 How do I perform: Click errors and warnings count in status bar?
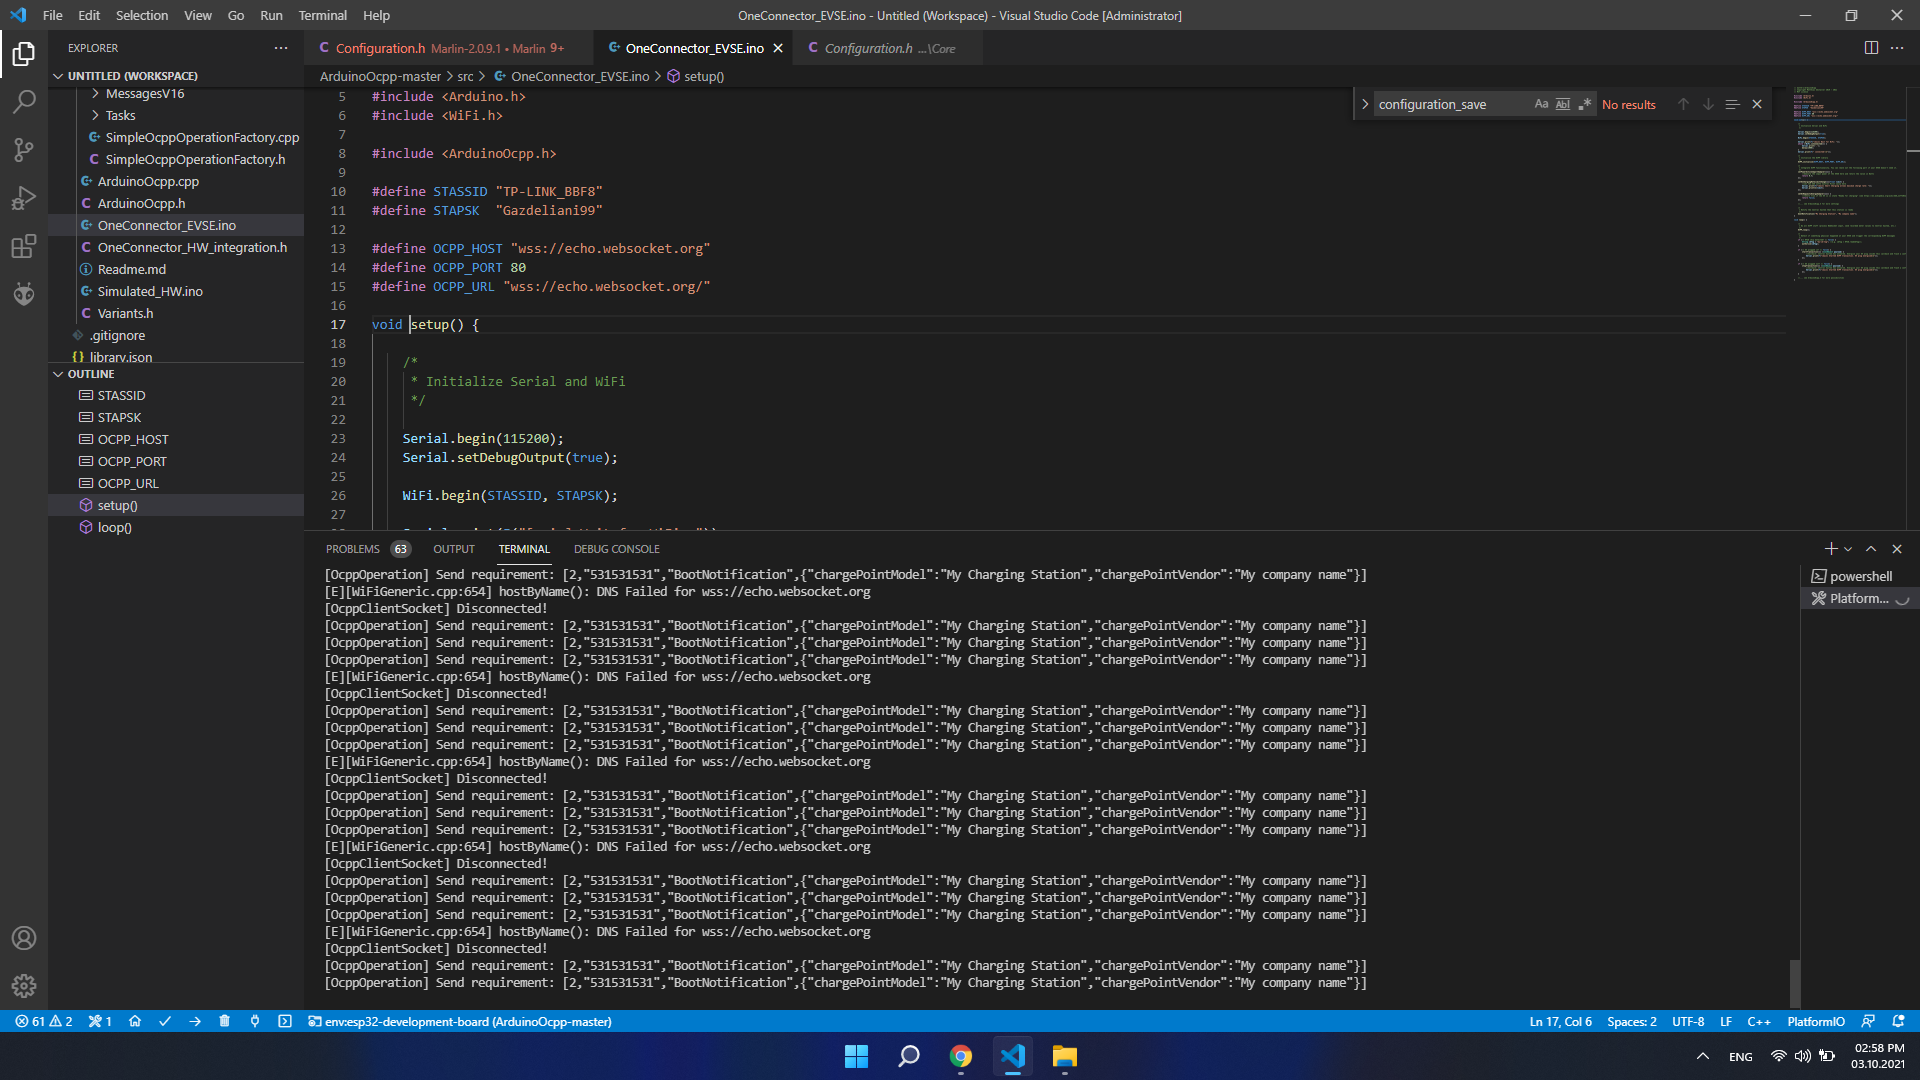(44, 1021)
